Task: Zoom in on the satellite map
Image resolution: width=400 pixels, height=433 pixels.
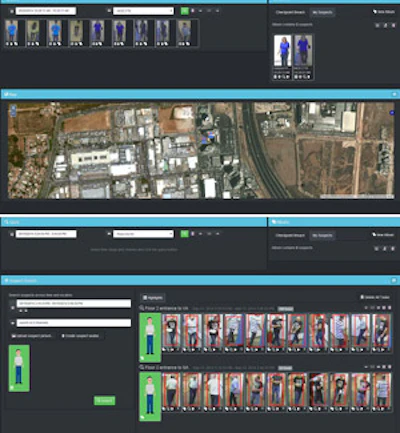Action: point(13,108)
